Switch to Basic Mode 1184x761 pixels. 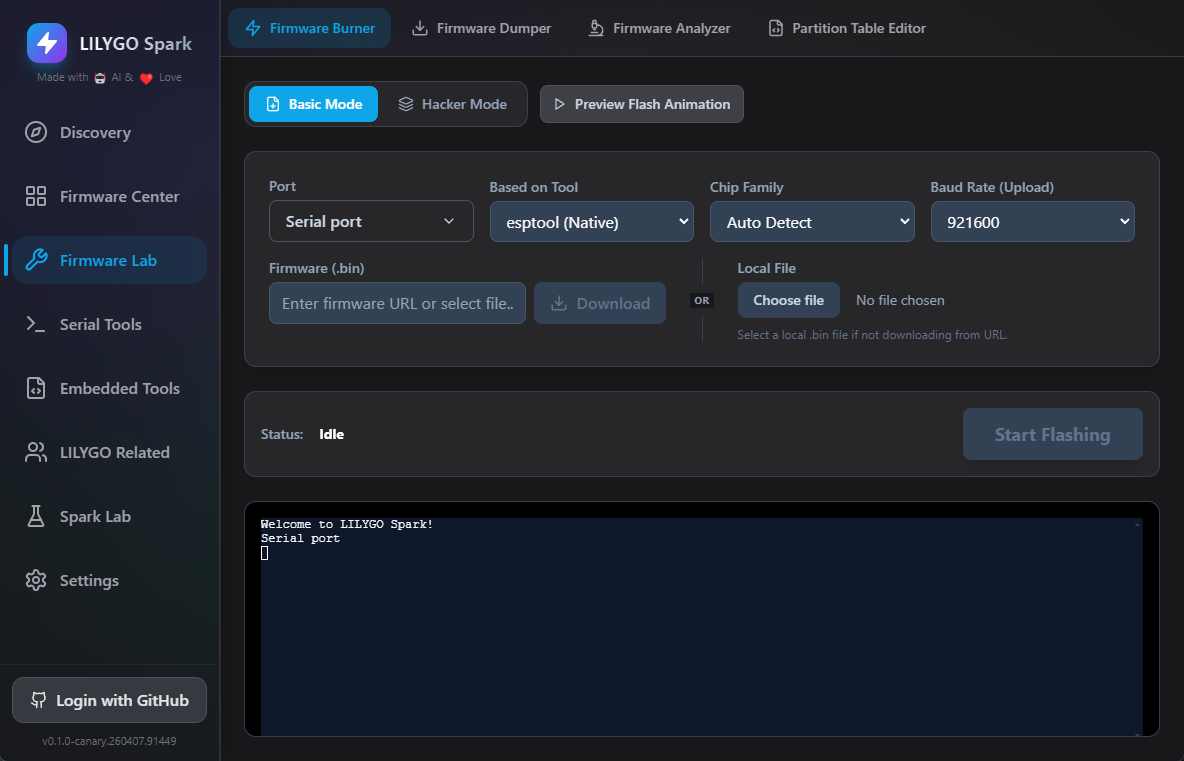coord(313,104)
